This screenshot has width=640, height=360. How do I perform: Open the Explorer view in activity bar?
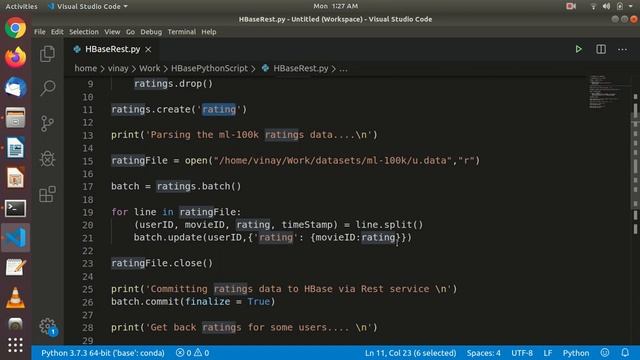pos(47,53)
